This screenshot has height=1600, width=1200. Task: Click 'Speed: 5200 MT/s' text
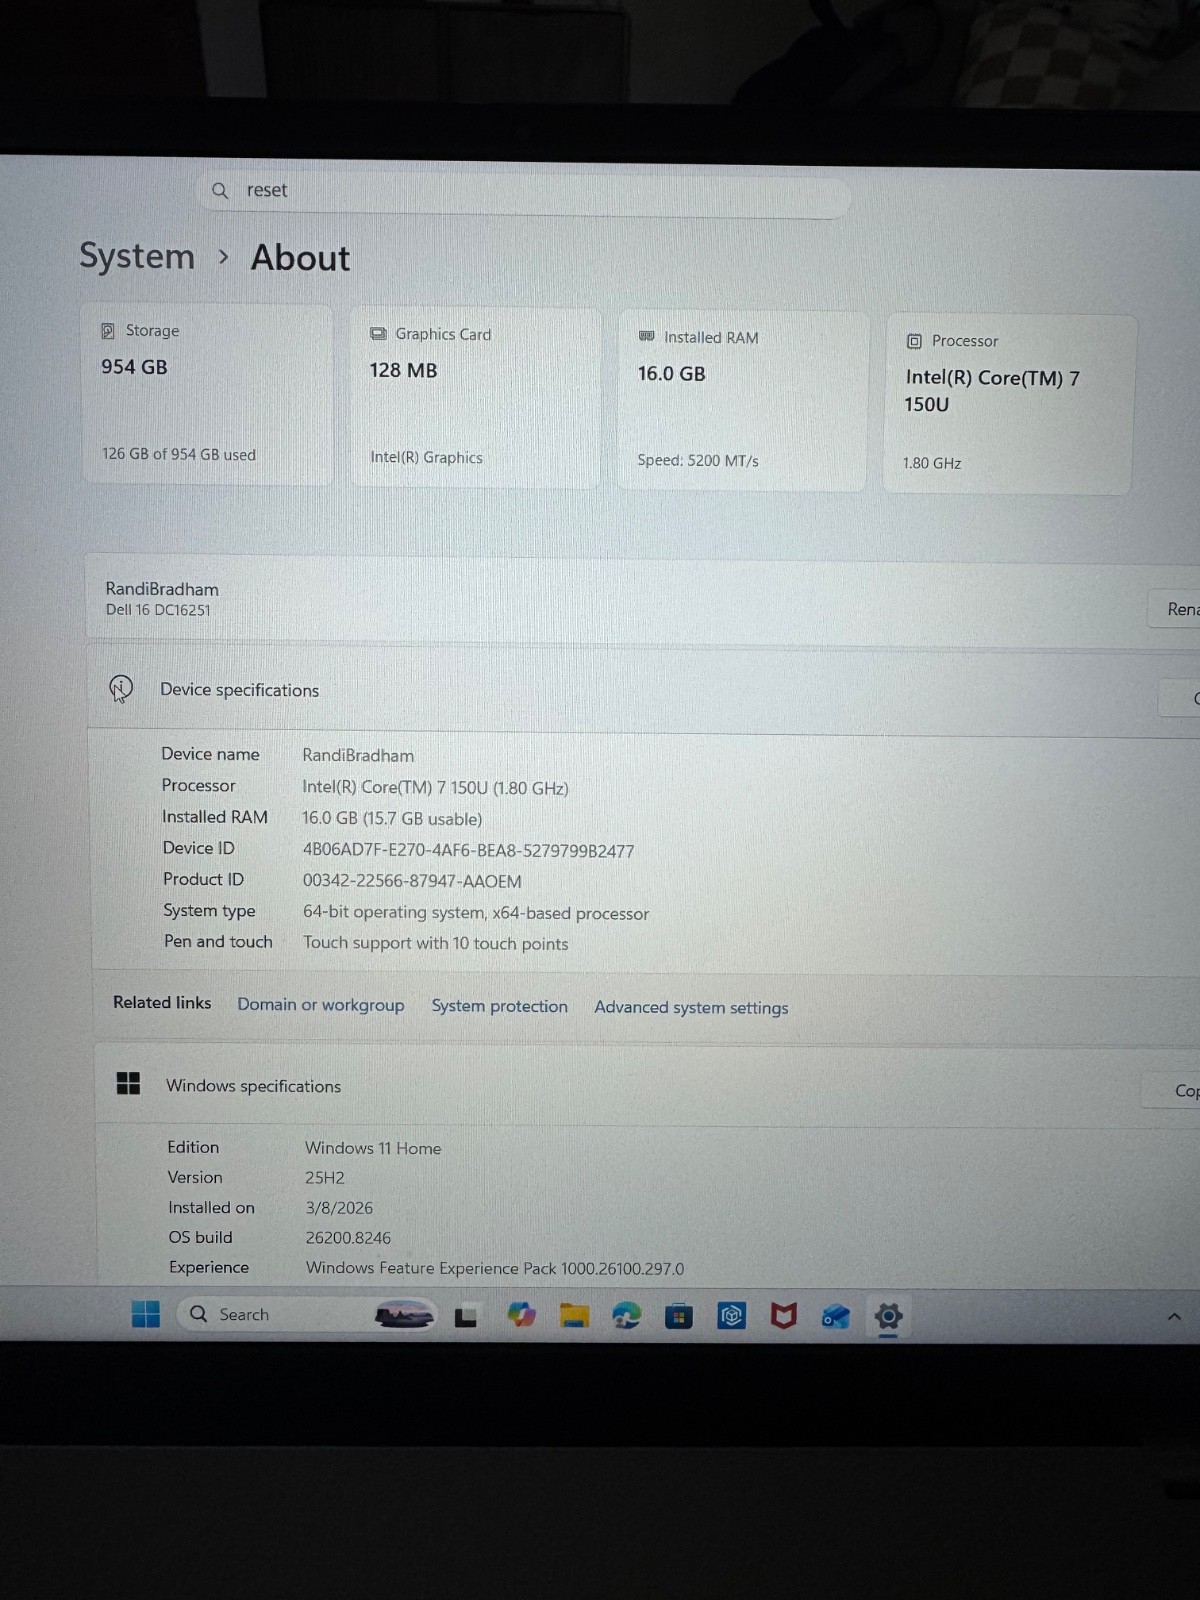[x=698, y=461]
